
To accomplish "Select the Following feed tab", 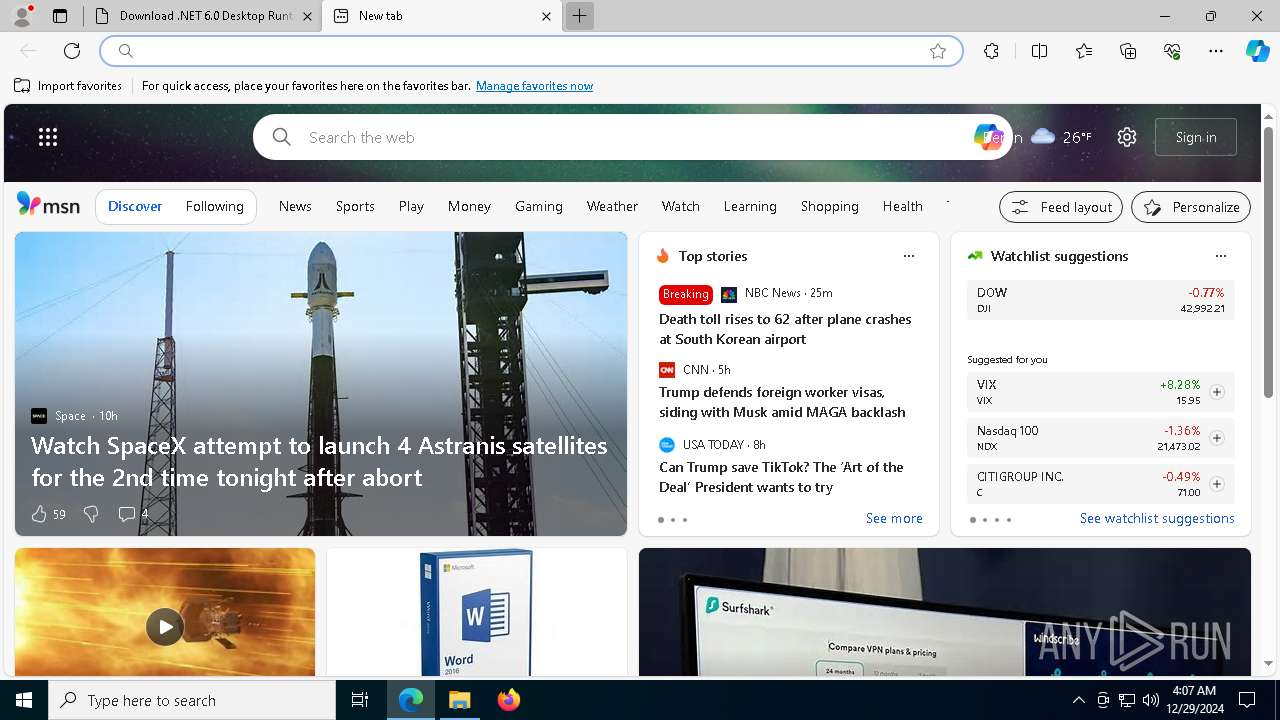I will tap(215, 206).
